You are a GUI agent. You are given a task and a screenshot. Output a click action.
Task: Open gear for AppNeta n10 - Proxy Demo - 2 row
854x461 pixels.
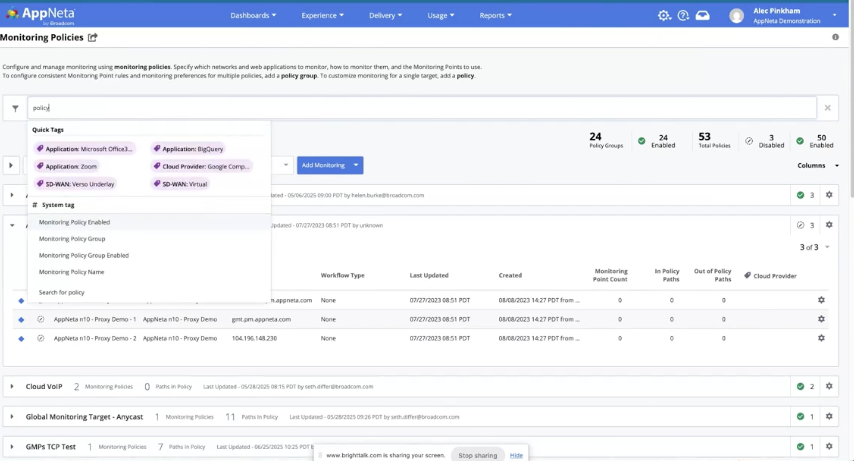tap(821, 338)
